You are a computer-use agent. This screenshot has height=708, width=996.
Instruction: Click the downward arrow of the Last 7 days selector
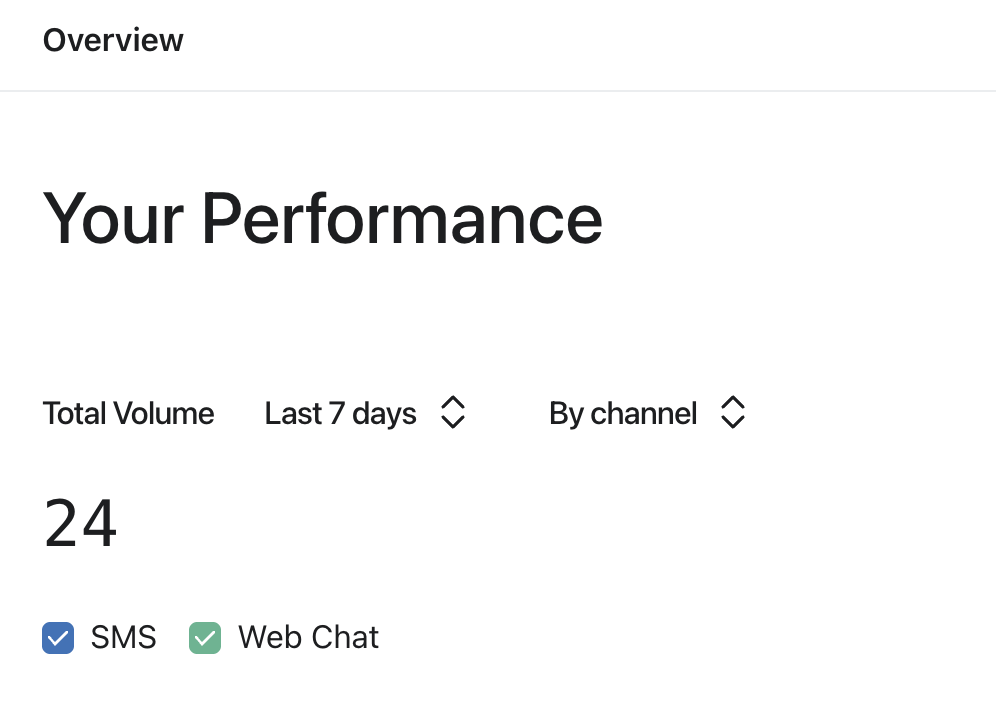(453, 422)
